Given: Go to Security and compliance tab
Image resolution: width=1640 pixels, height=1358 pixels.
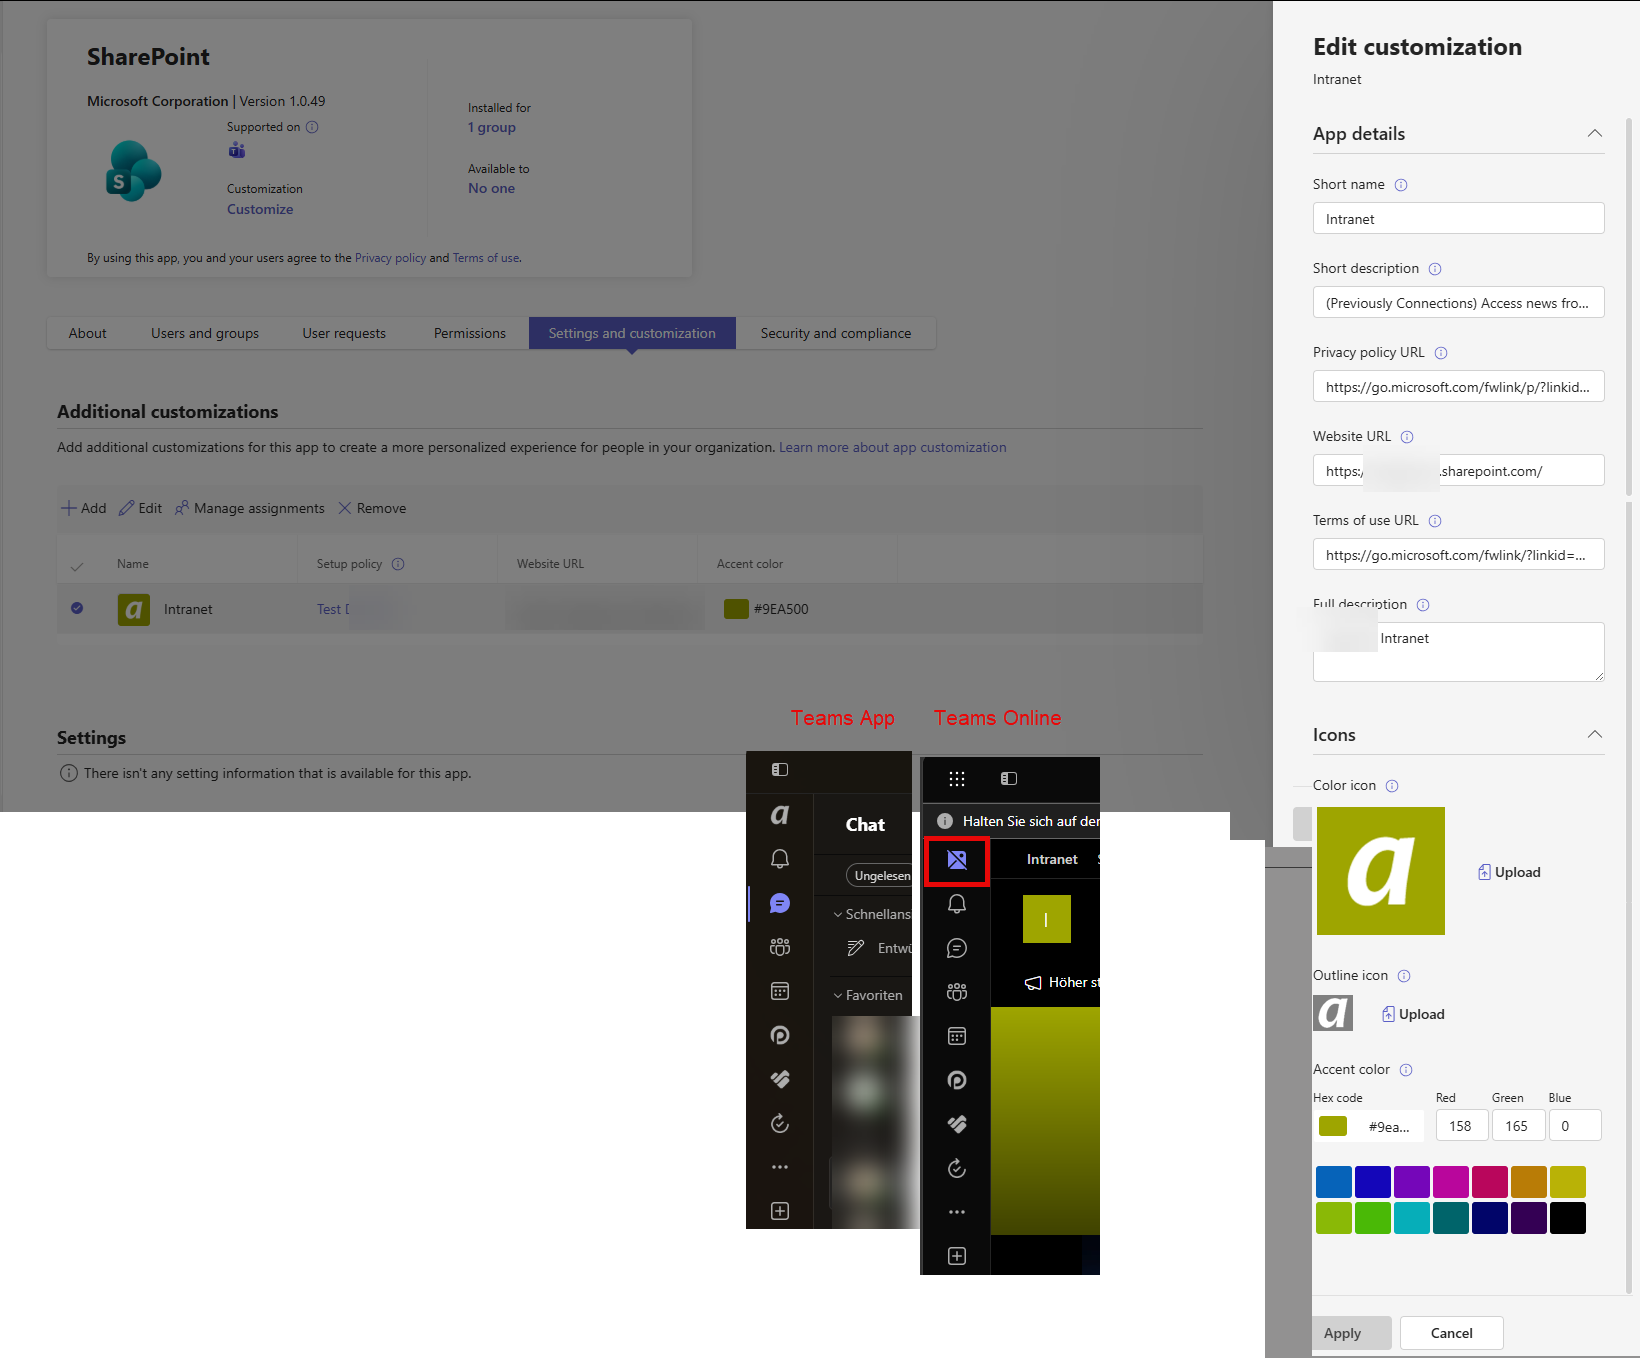Looking at the screenshot, I should 836,333.
